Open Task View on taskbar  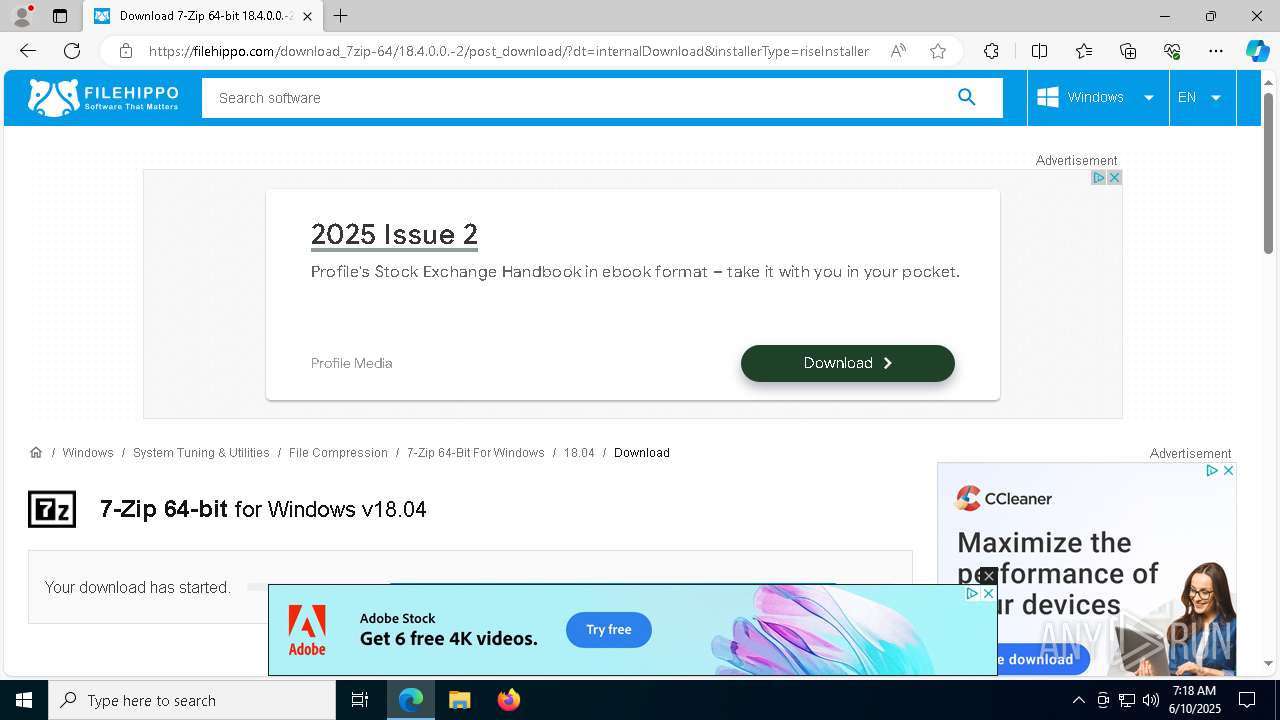[x=360, y=700]
